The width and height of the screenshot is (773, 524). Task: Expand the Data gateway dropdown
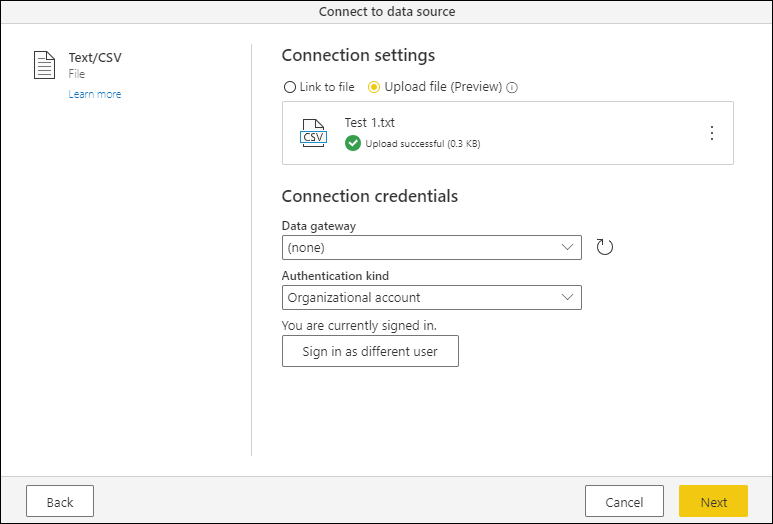coord(431,247)
